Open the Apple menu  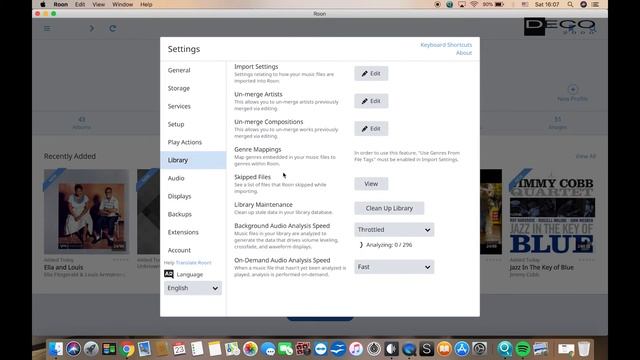click(43, 4)
